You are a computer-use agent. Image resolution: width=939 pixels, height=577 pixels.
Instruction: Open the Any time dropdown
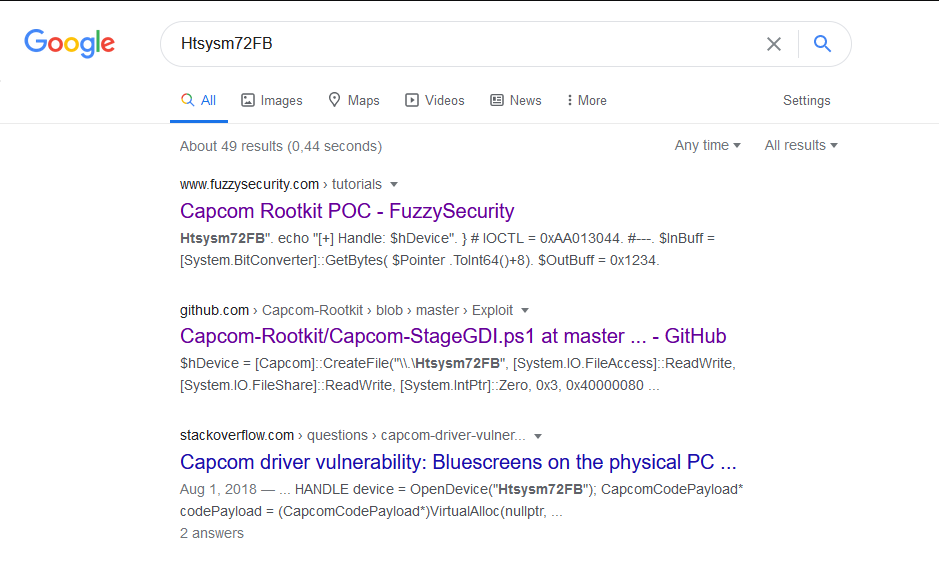[x=708, y=145]
